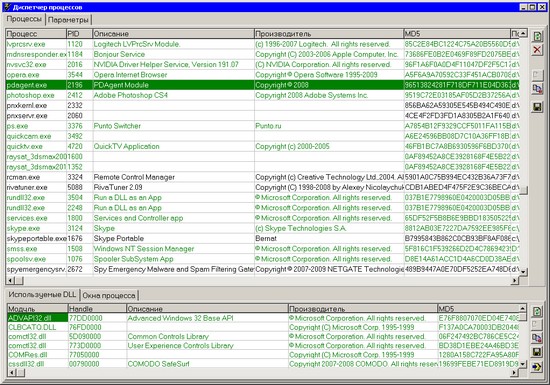Select the spyemergencysrv process row

pos(262,269)
